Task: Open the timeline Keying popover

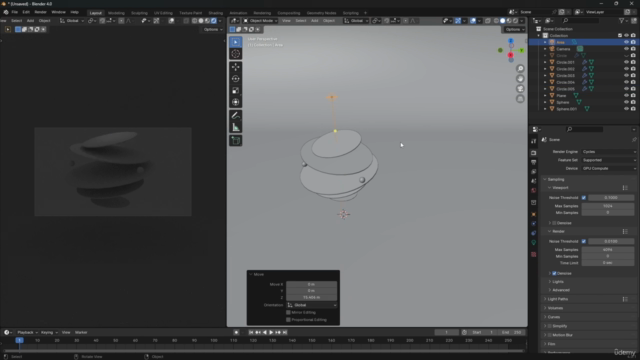Action: point(49,332)
